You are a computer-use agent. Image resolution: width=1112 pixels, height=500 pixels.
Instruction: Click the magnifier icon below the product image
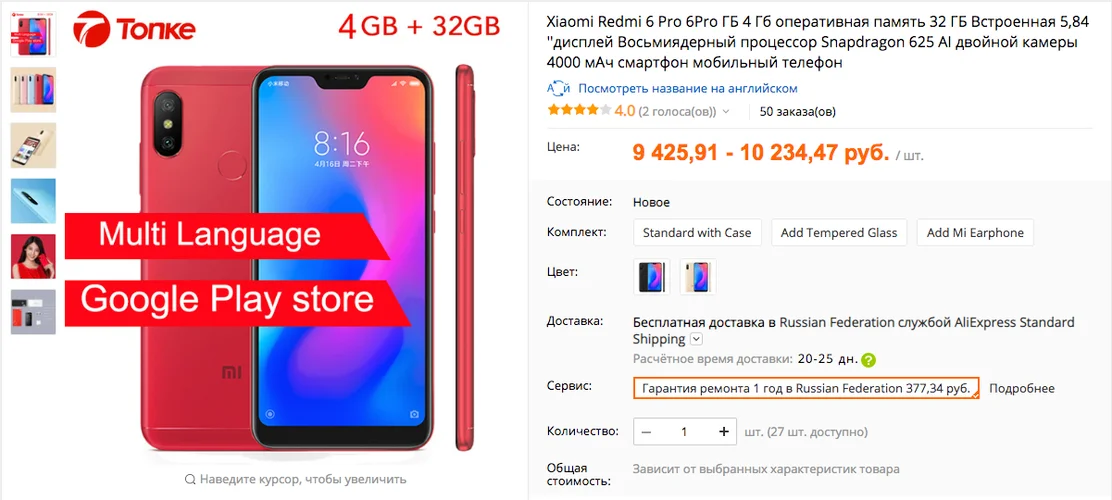189,479
